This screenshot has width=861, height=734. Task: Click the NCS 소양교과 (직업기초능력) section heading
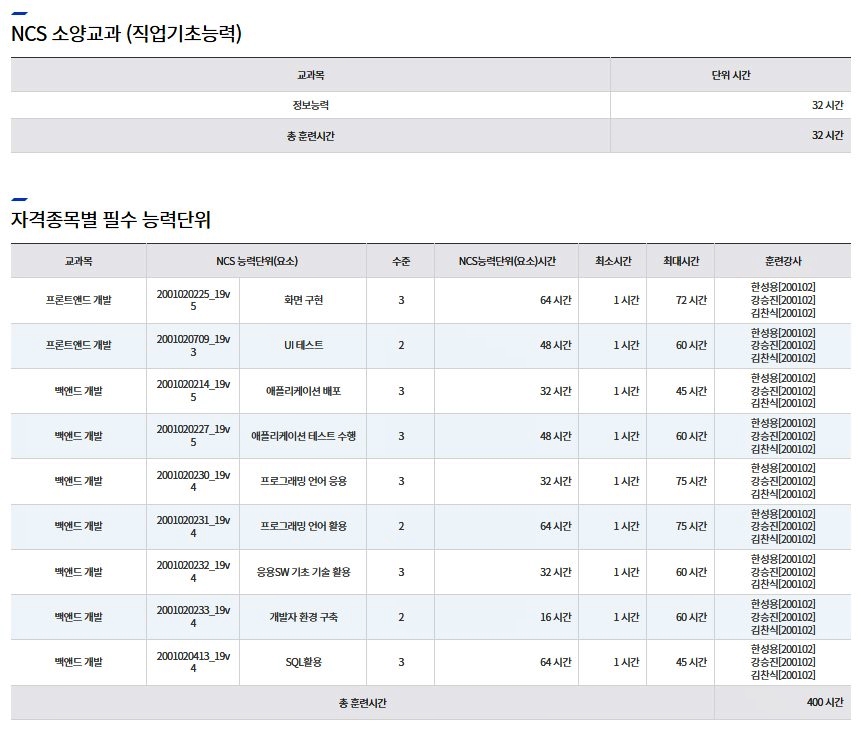pos(126,34)
